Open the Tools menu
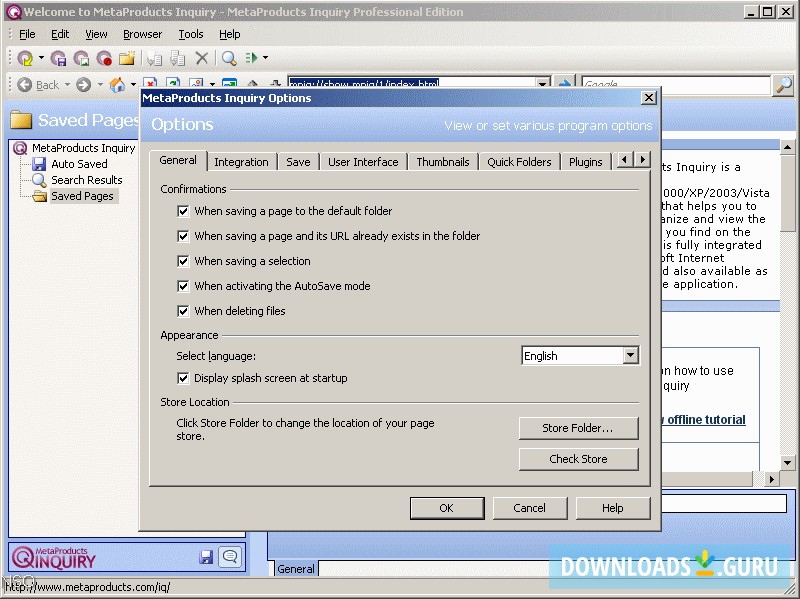The width and height of the screenshot is (800, 599). point(190,33)
